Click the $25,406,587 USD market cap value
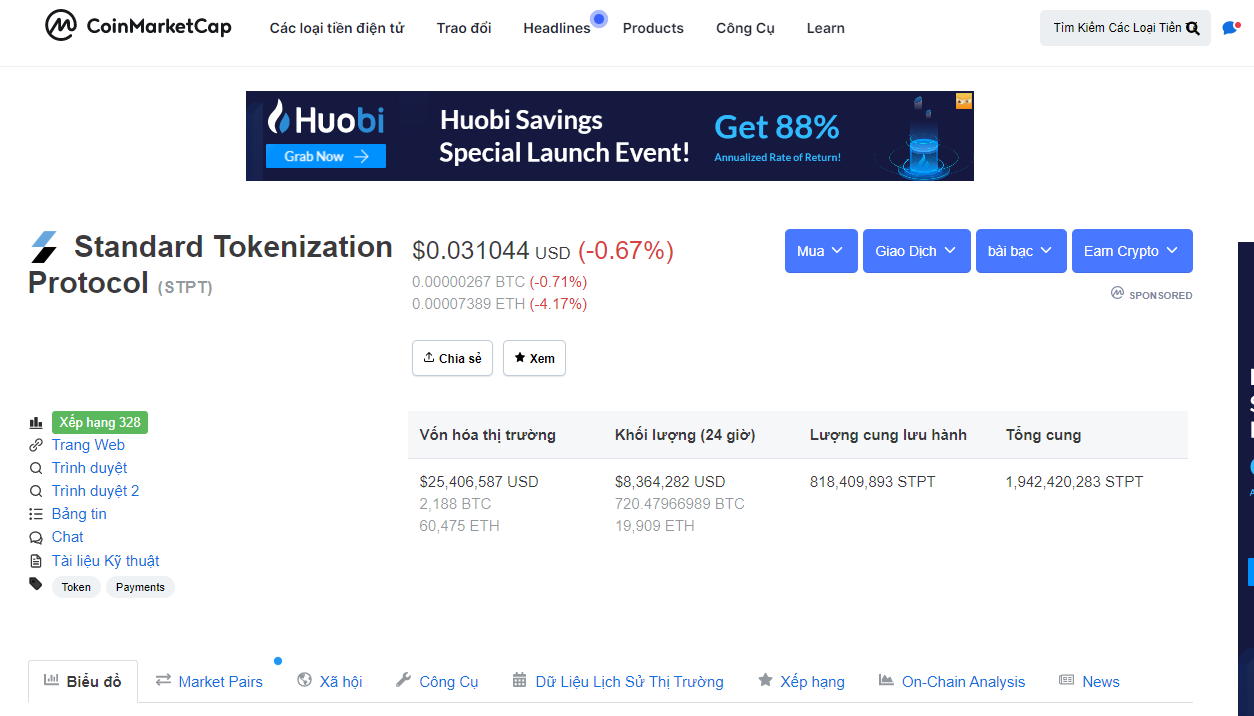Screen dimensions: 1254x716 [x=479, y=481]
